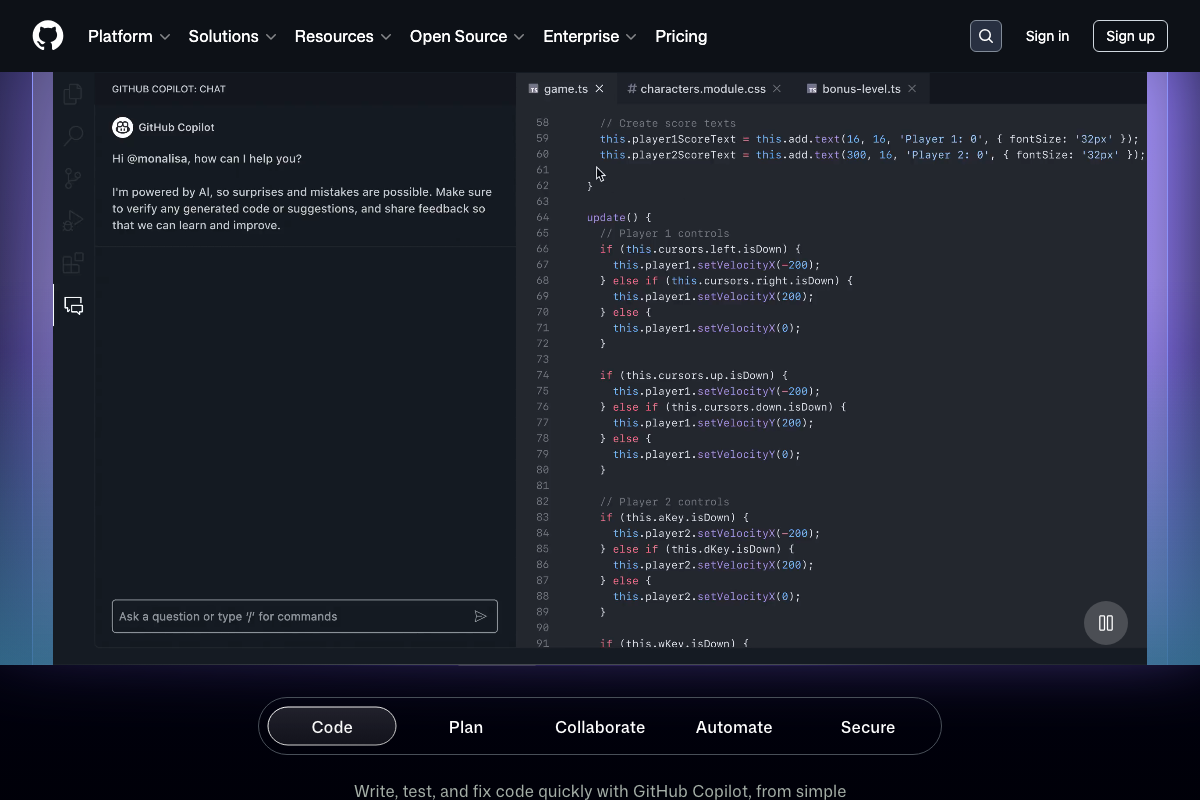Close the game.ts tab
Image resolution: width=1200 pixels, height=800 pixels.
[599, 89]
